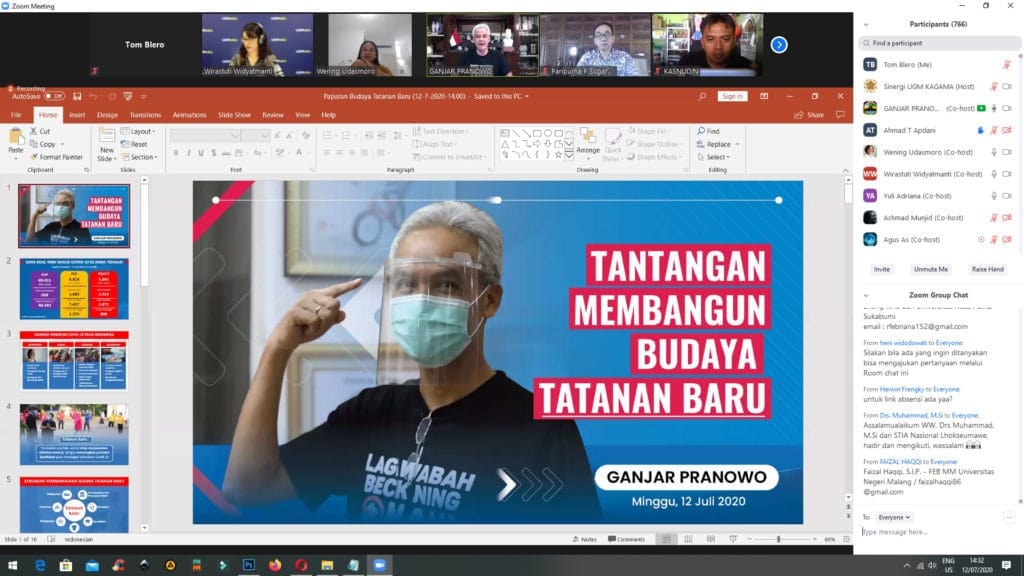The height and width of the screenshot is (576, 1024).
Task: Switch to the Slide Show tab
Action: tap(234, 115)
